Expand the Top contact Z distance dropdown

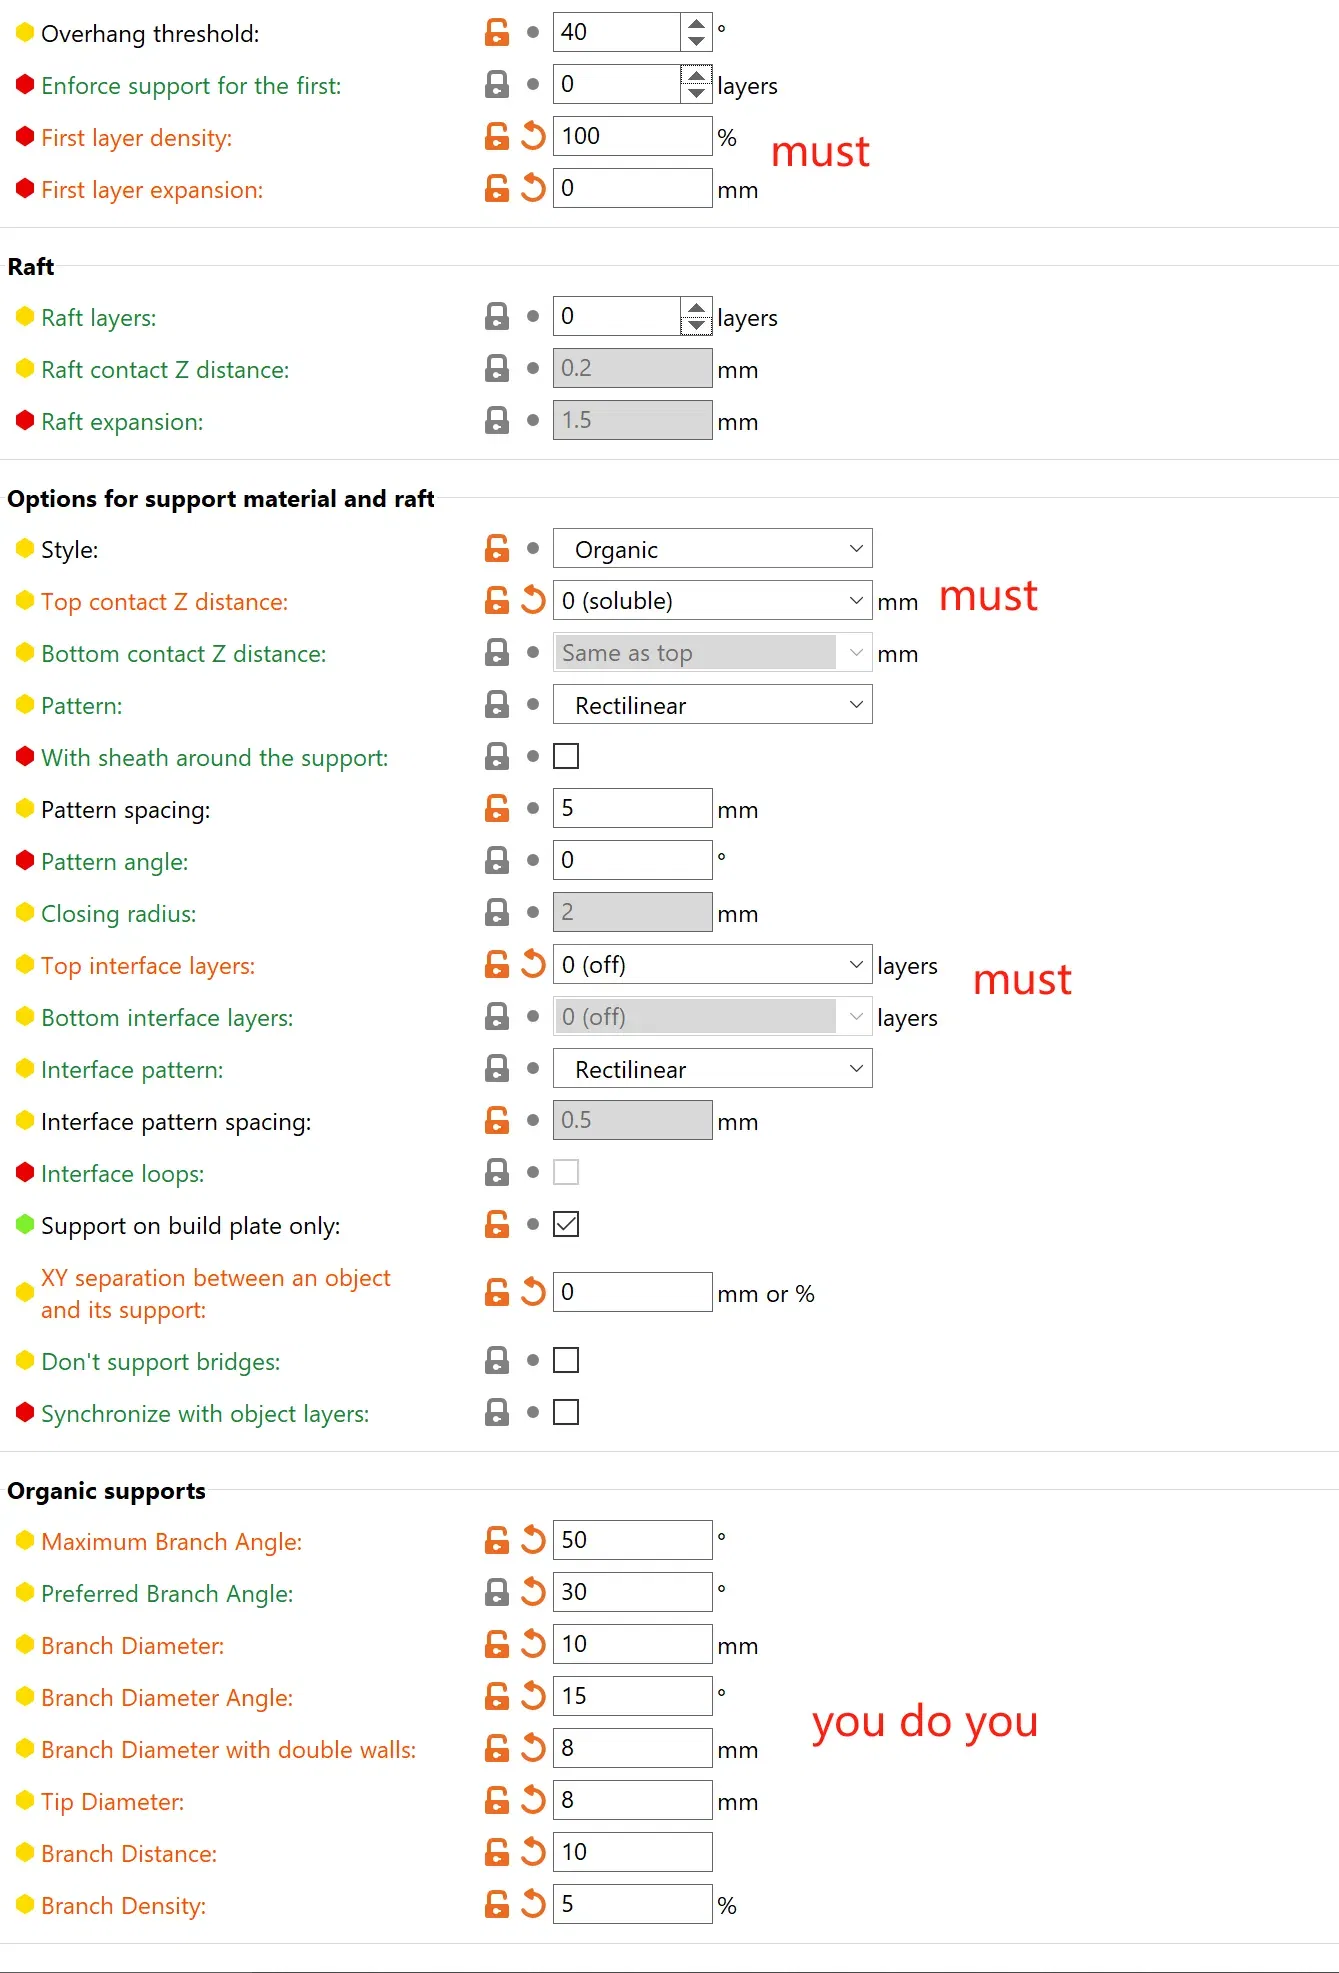click(855, 601)
